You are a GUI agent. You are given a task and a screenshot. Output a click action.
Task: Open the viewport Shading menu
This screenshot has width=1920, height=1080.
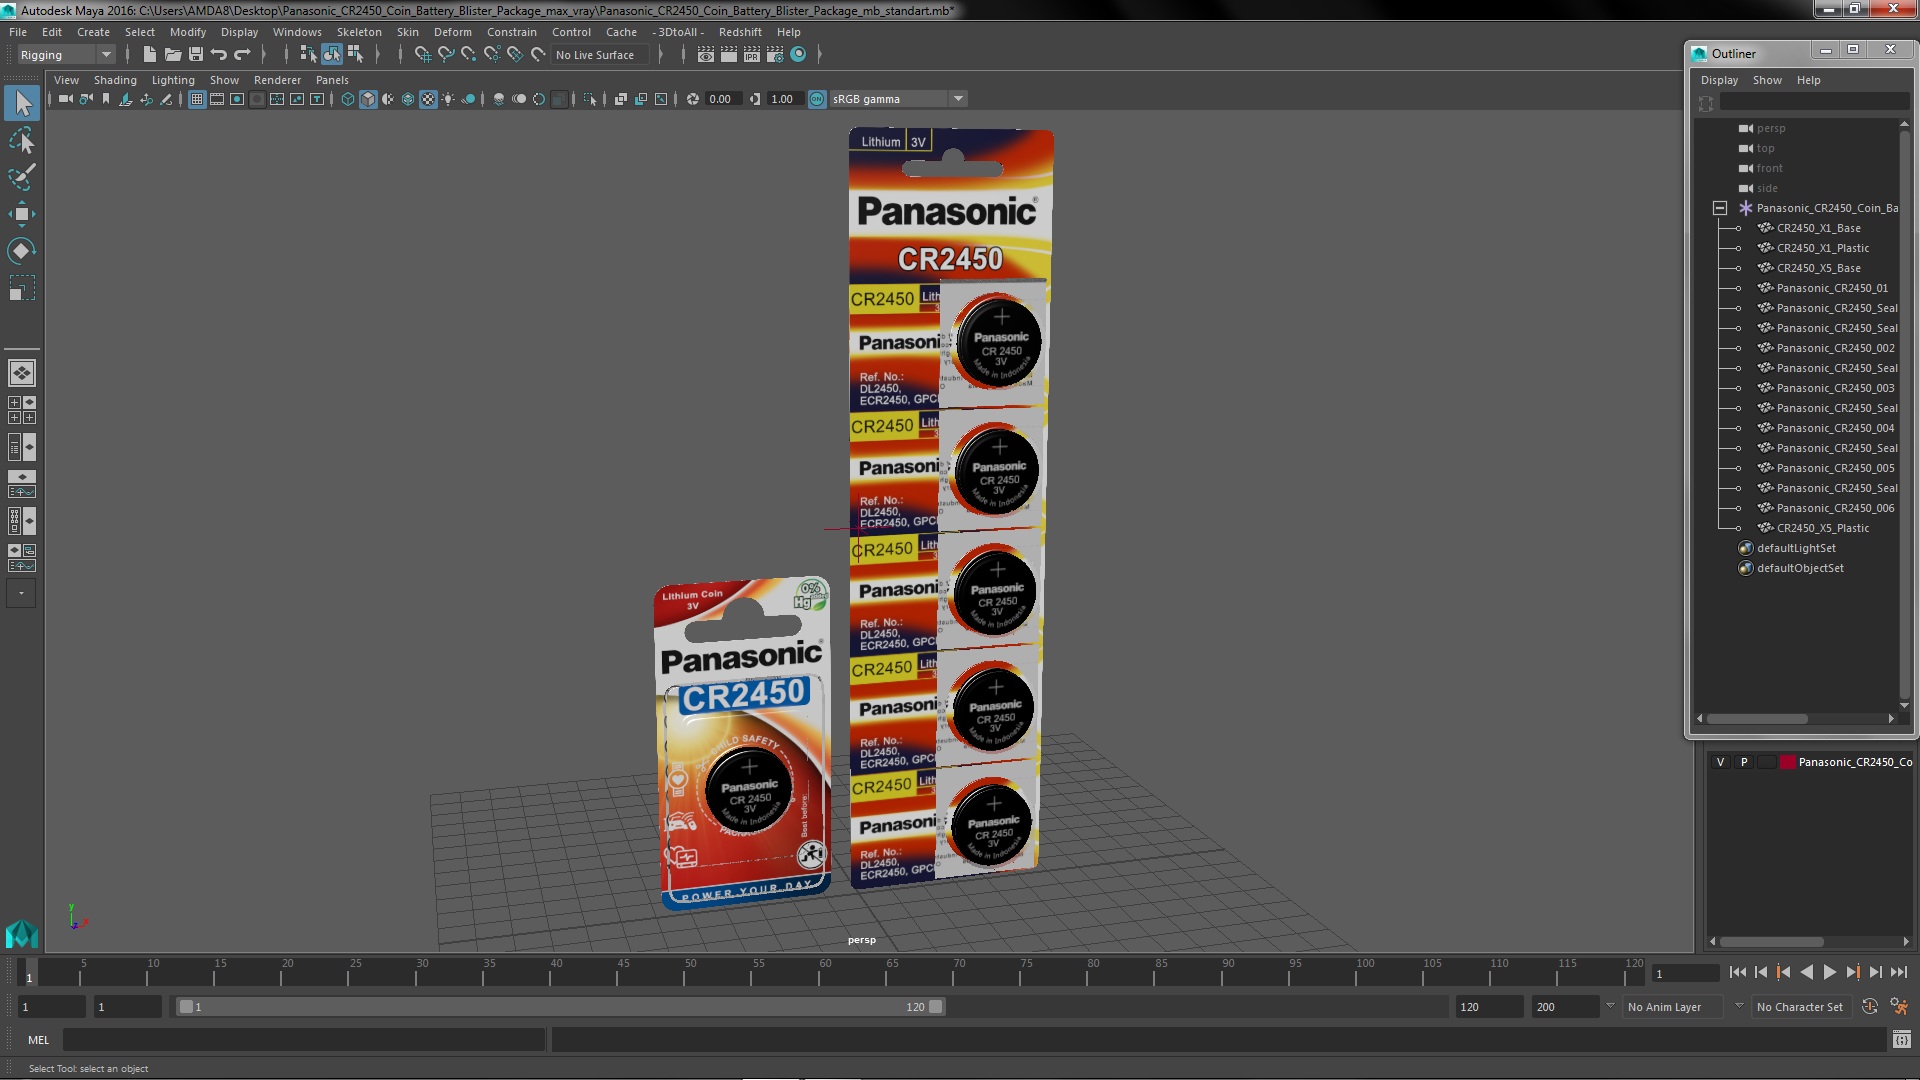point(115,80)
